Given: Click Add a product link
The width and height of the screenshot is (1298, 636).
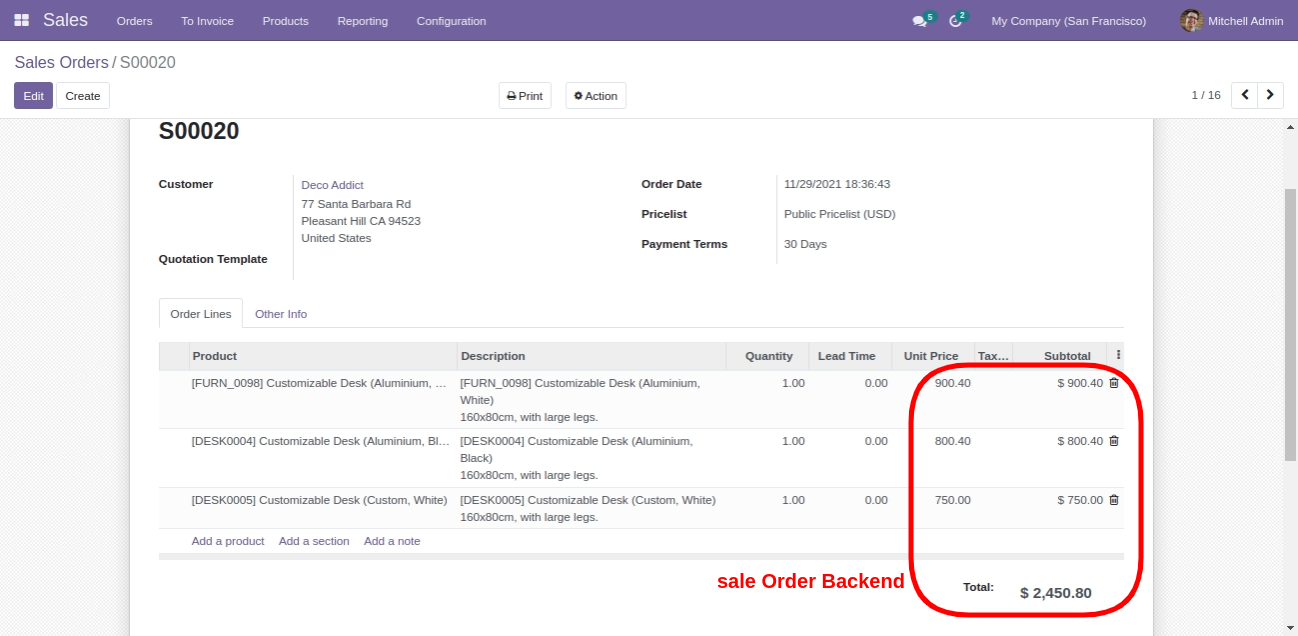Looking at the screenshot, I should [228, 541].
